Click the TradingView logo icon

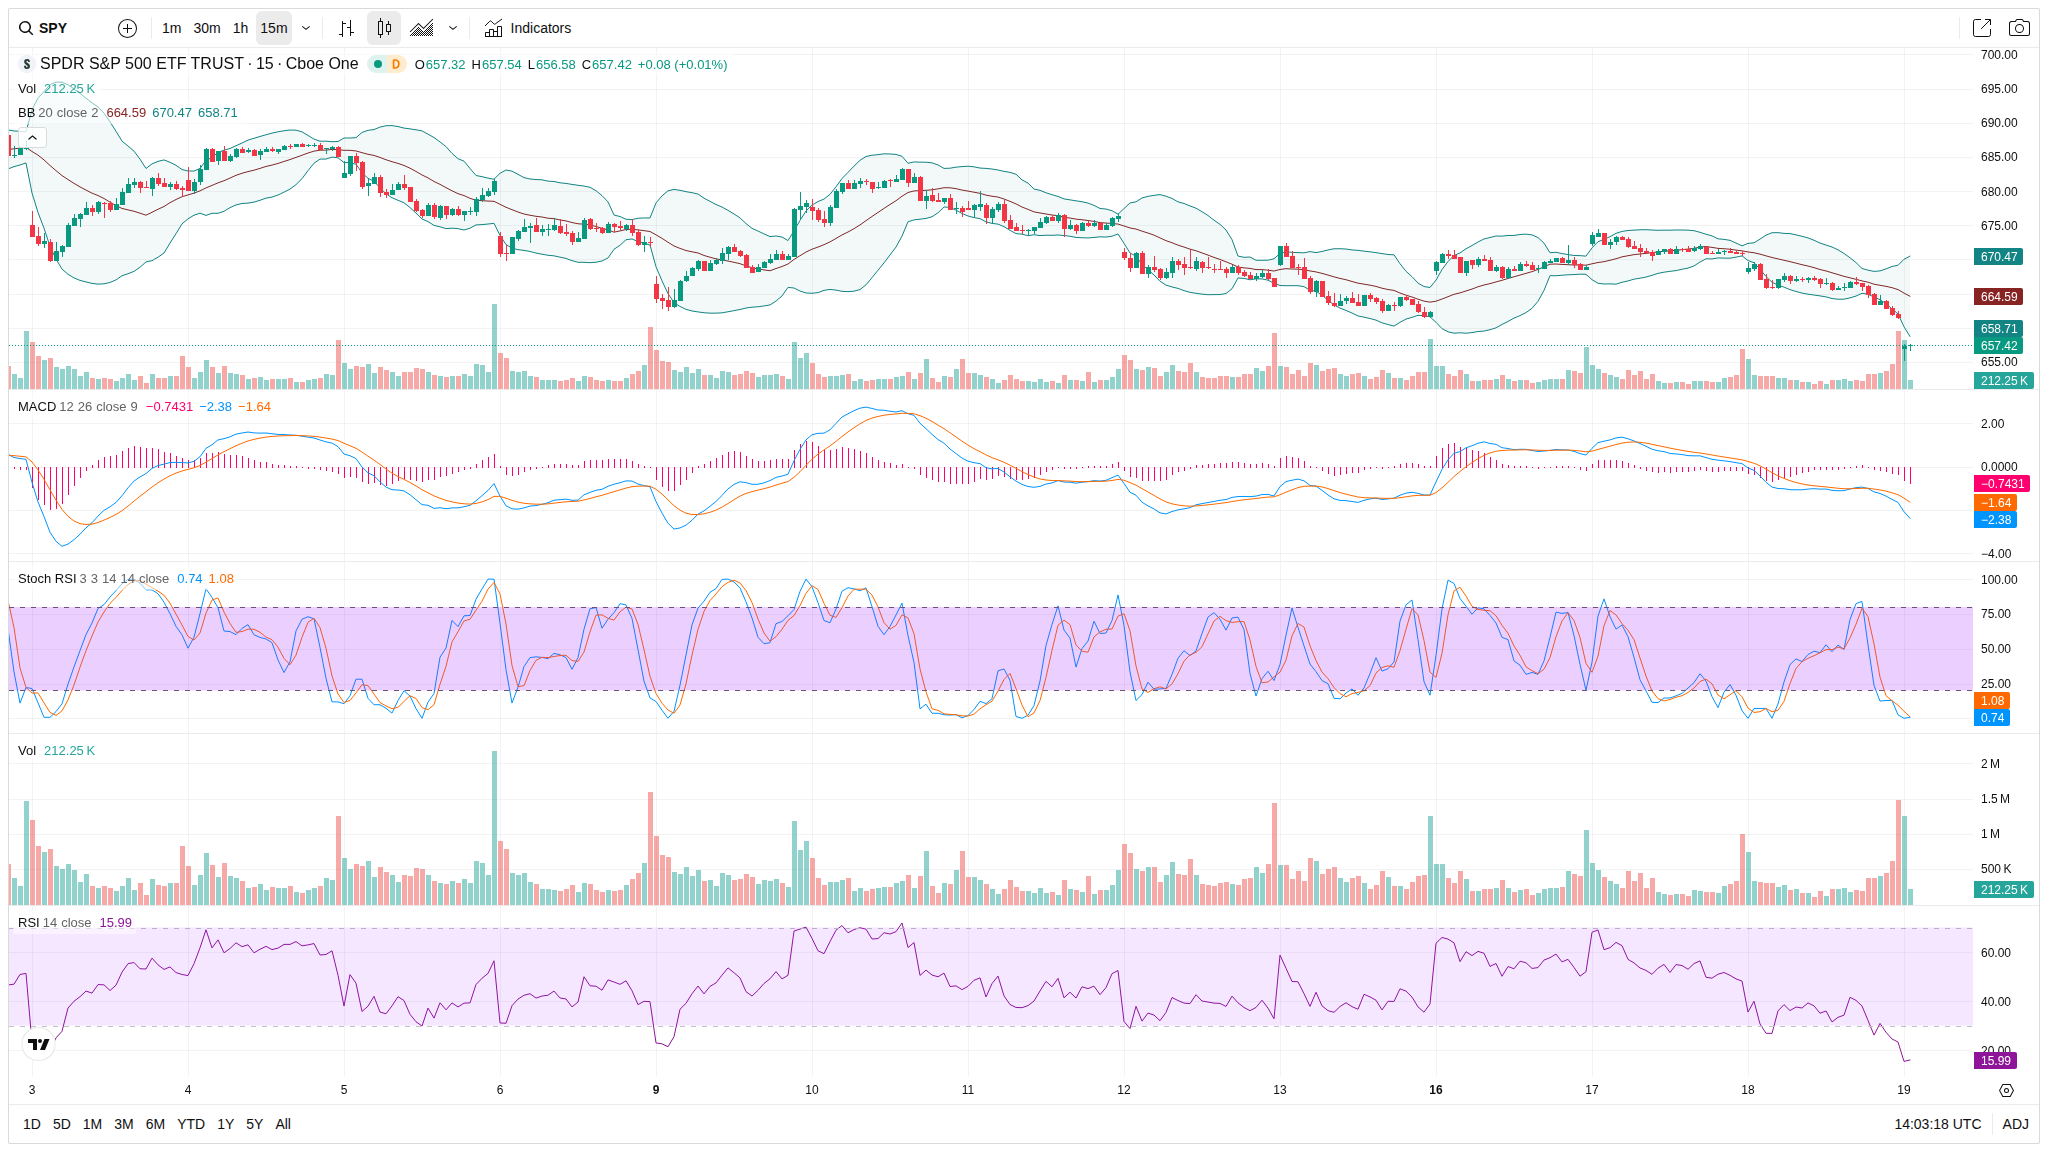[x=38, y=1044]
